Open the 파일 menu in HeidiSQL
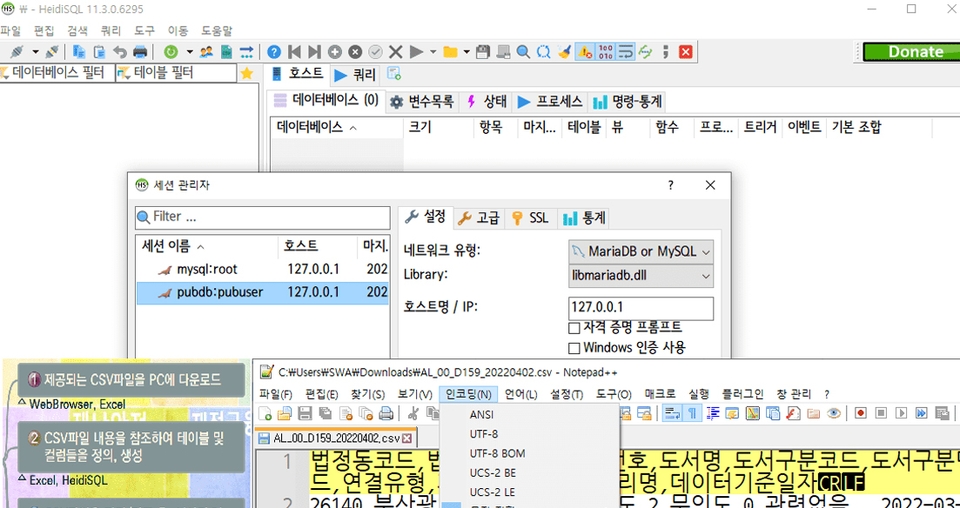 point(10,31)
